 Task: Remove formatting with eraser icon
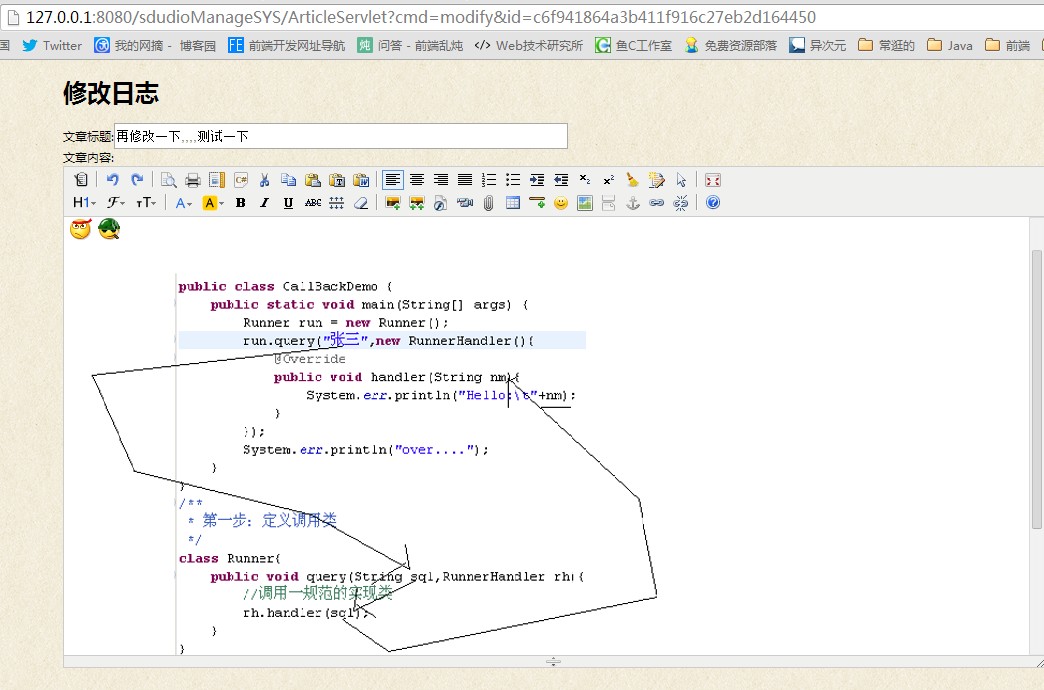coord(361,202)
